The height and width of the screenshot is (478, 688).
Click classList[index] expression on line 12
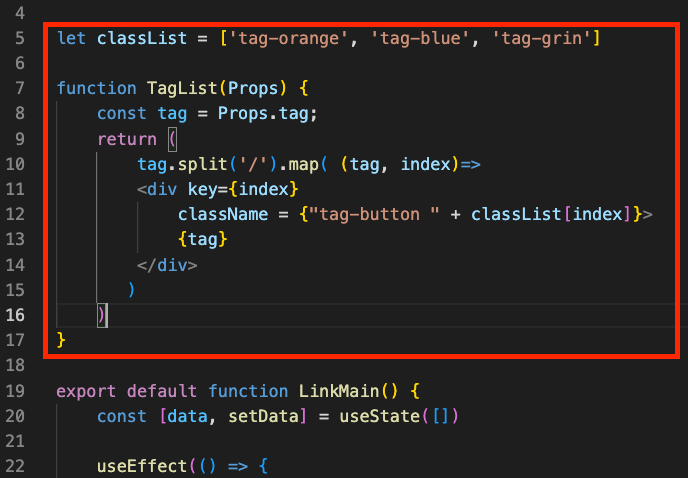coord(551,214)
